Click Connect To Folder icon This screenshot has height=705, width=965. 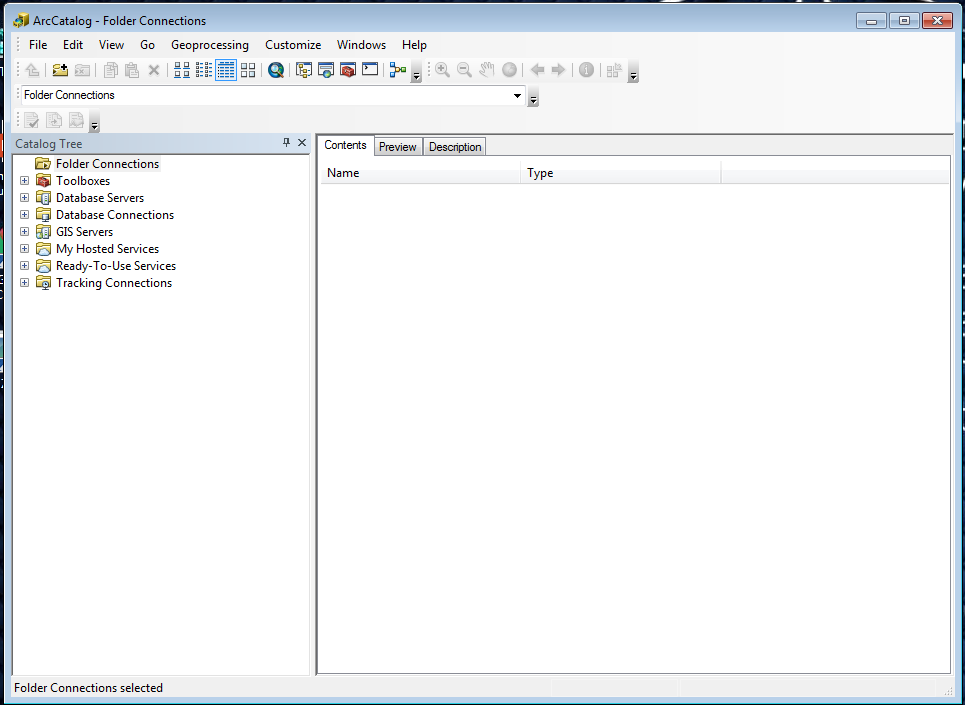pos(60,70)
